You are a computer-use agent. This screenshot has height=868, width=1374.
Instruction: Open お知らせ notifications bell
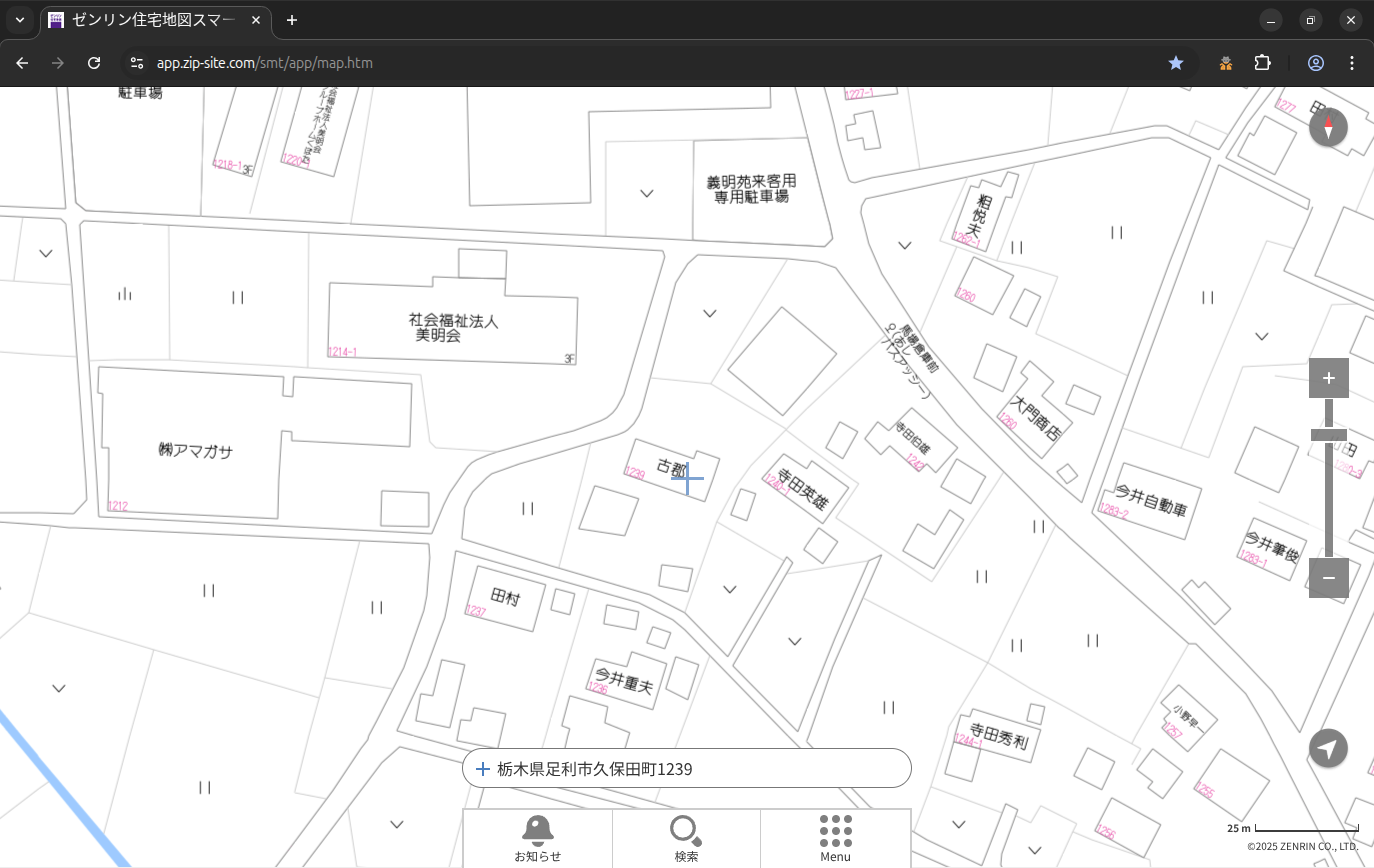[537, 838]
